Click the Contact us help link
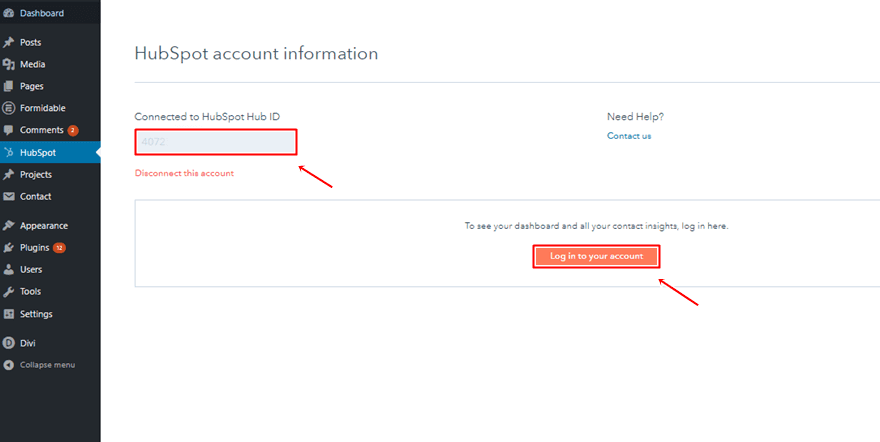This screenshot has width=880, height=442. point(629,136)
